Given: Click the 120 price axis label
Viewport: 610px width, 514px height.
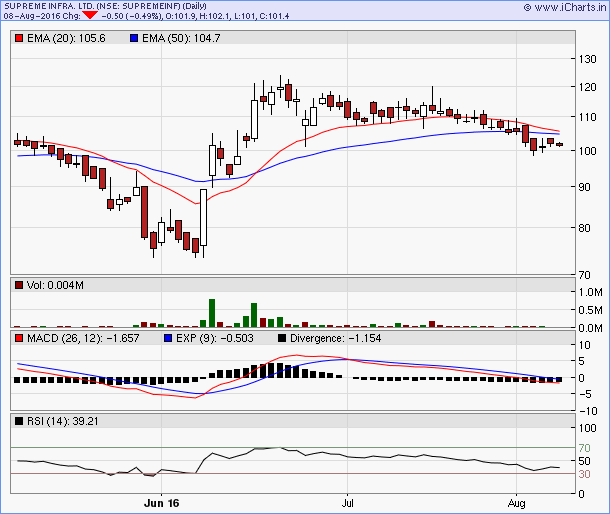Looking at the screenshot, I should coord(587,87).
